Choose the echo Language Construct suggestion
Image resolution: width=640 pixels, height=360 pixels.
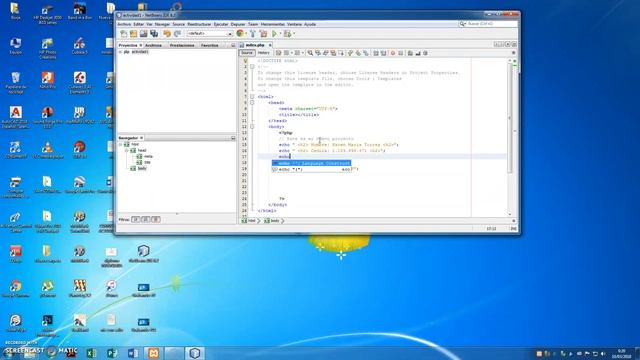311,163
